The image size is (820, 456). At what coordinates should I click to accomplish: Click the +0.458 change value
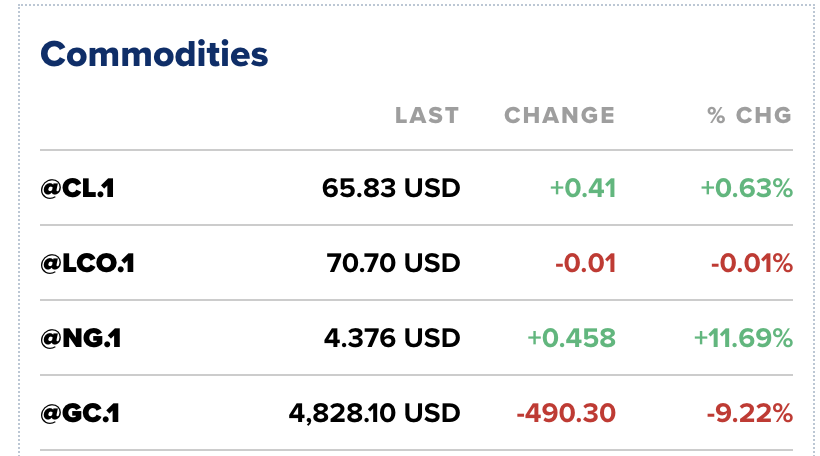(x=573, y=338)
